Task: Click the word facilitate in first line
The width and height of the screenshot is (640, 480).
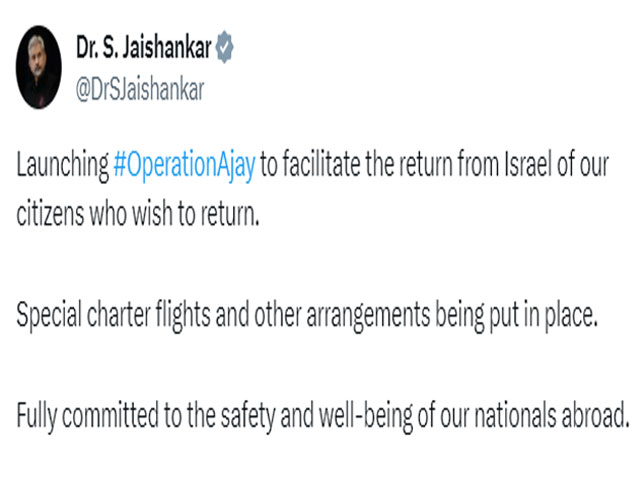Action: pyautogui.click(x=322, y=164)
